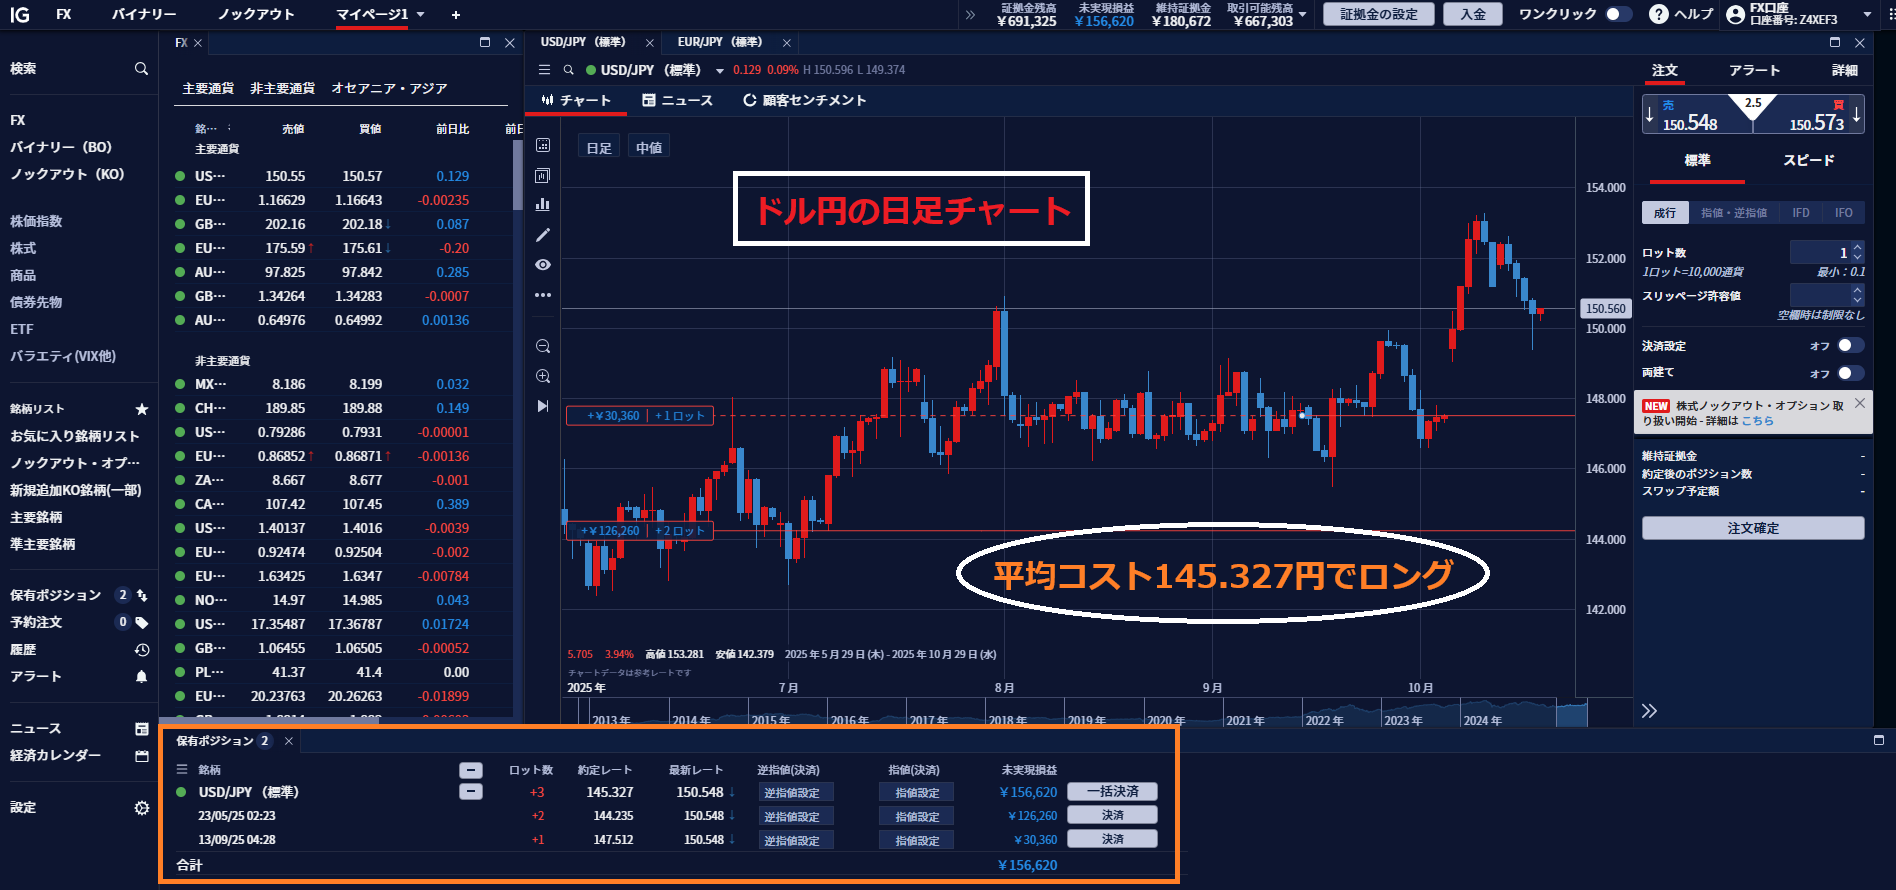Click the ロット数 input field
Viewport: 1896px width, 890px height.
1818,253
